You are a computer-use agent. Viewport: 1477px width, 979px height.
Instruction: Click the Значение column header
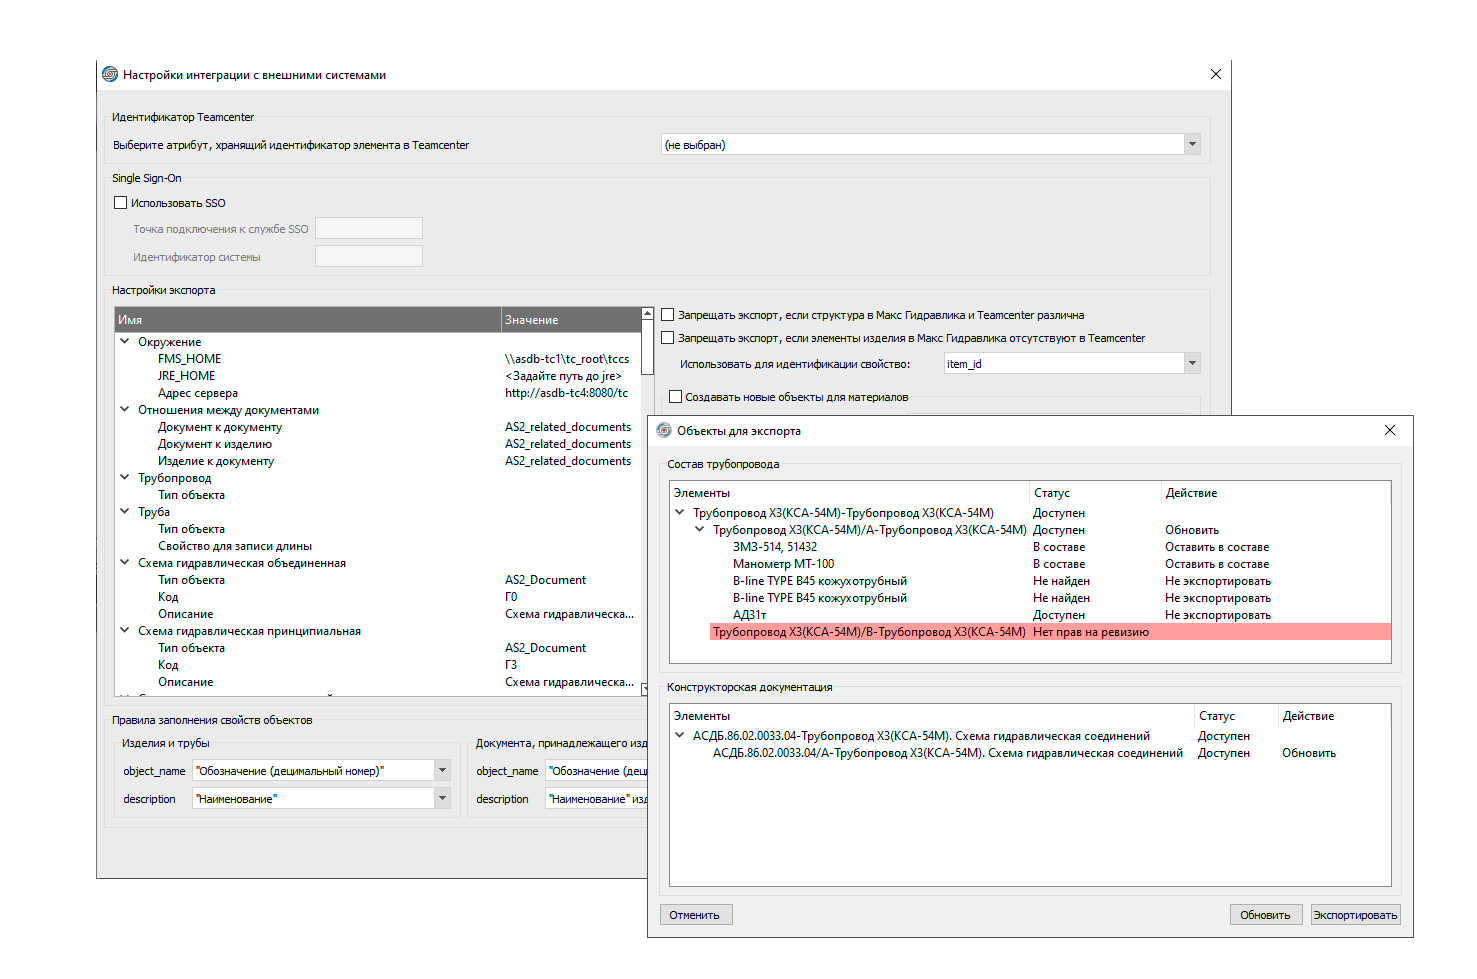(570, 320)
